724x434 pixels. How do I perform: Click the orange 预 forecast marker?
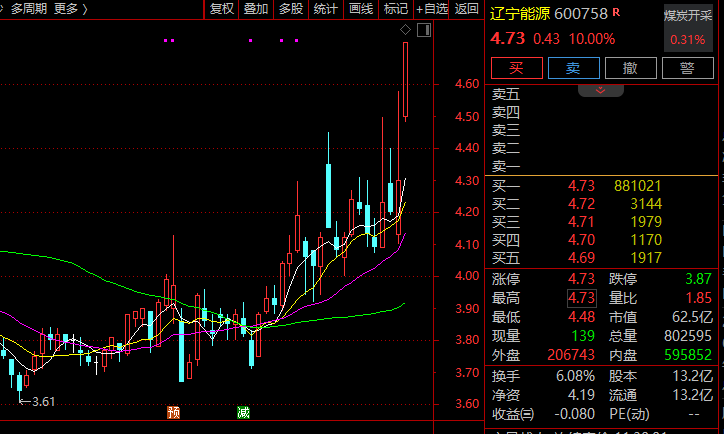pos(174,412)
